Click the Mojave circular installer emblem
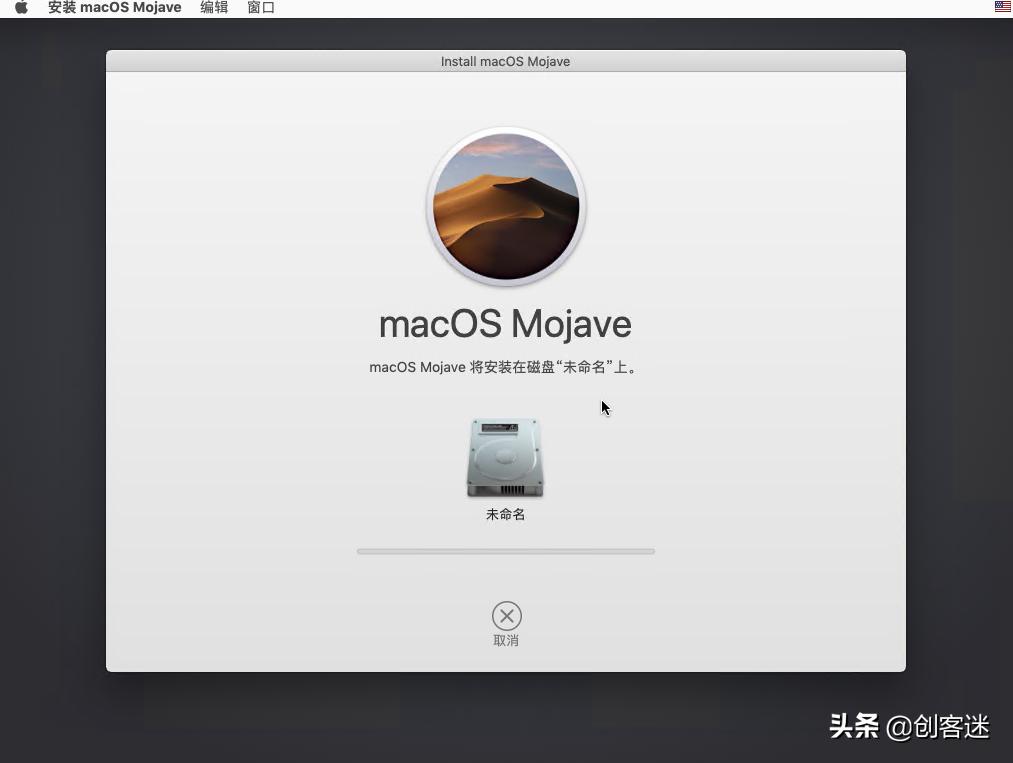 pos(505,206)
